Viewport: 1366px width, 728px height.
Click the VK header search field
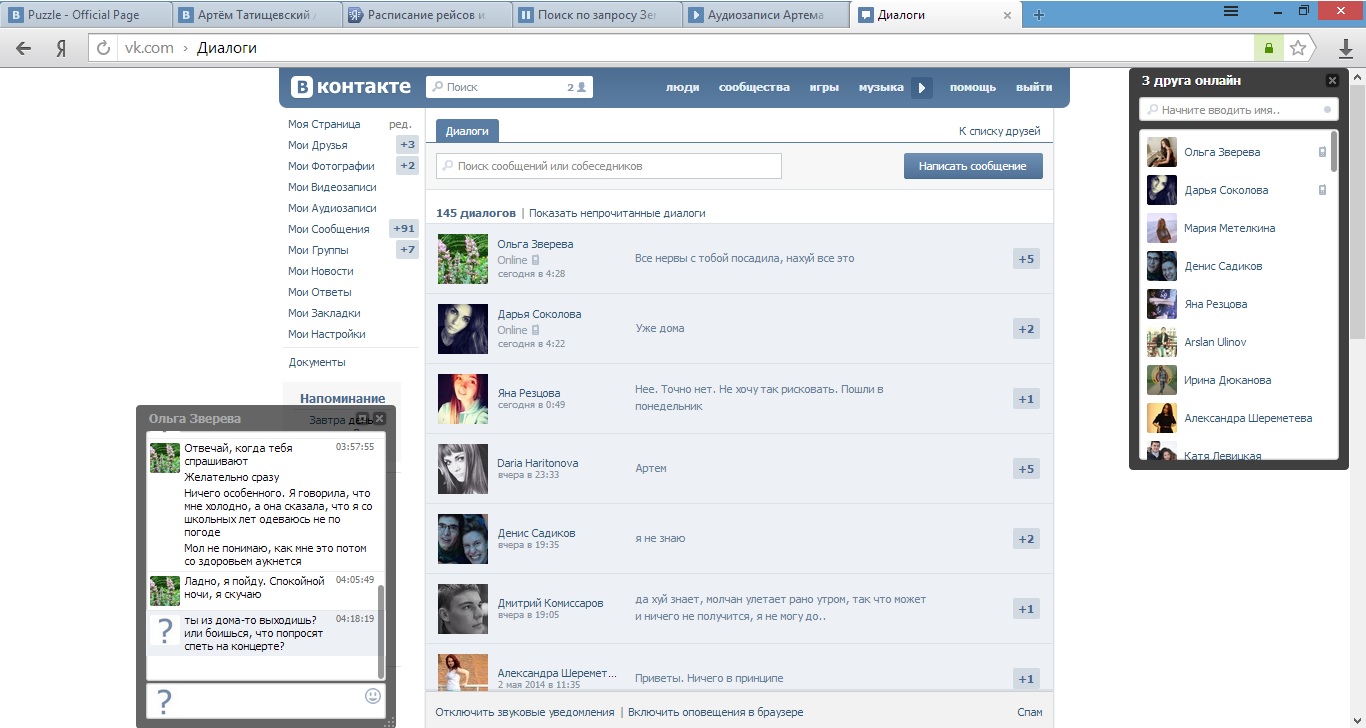(509, 87)
